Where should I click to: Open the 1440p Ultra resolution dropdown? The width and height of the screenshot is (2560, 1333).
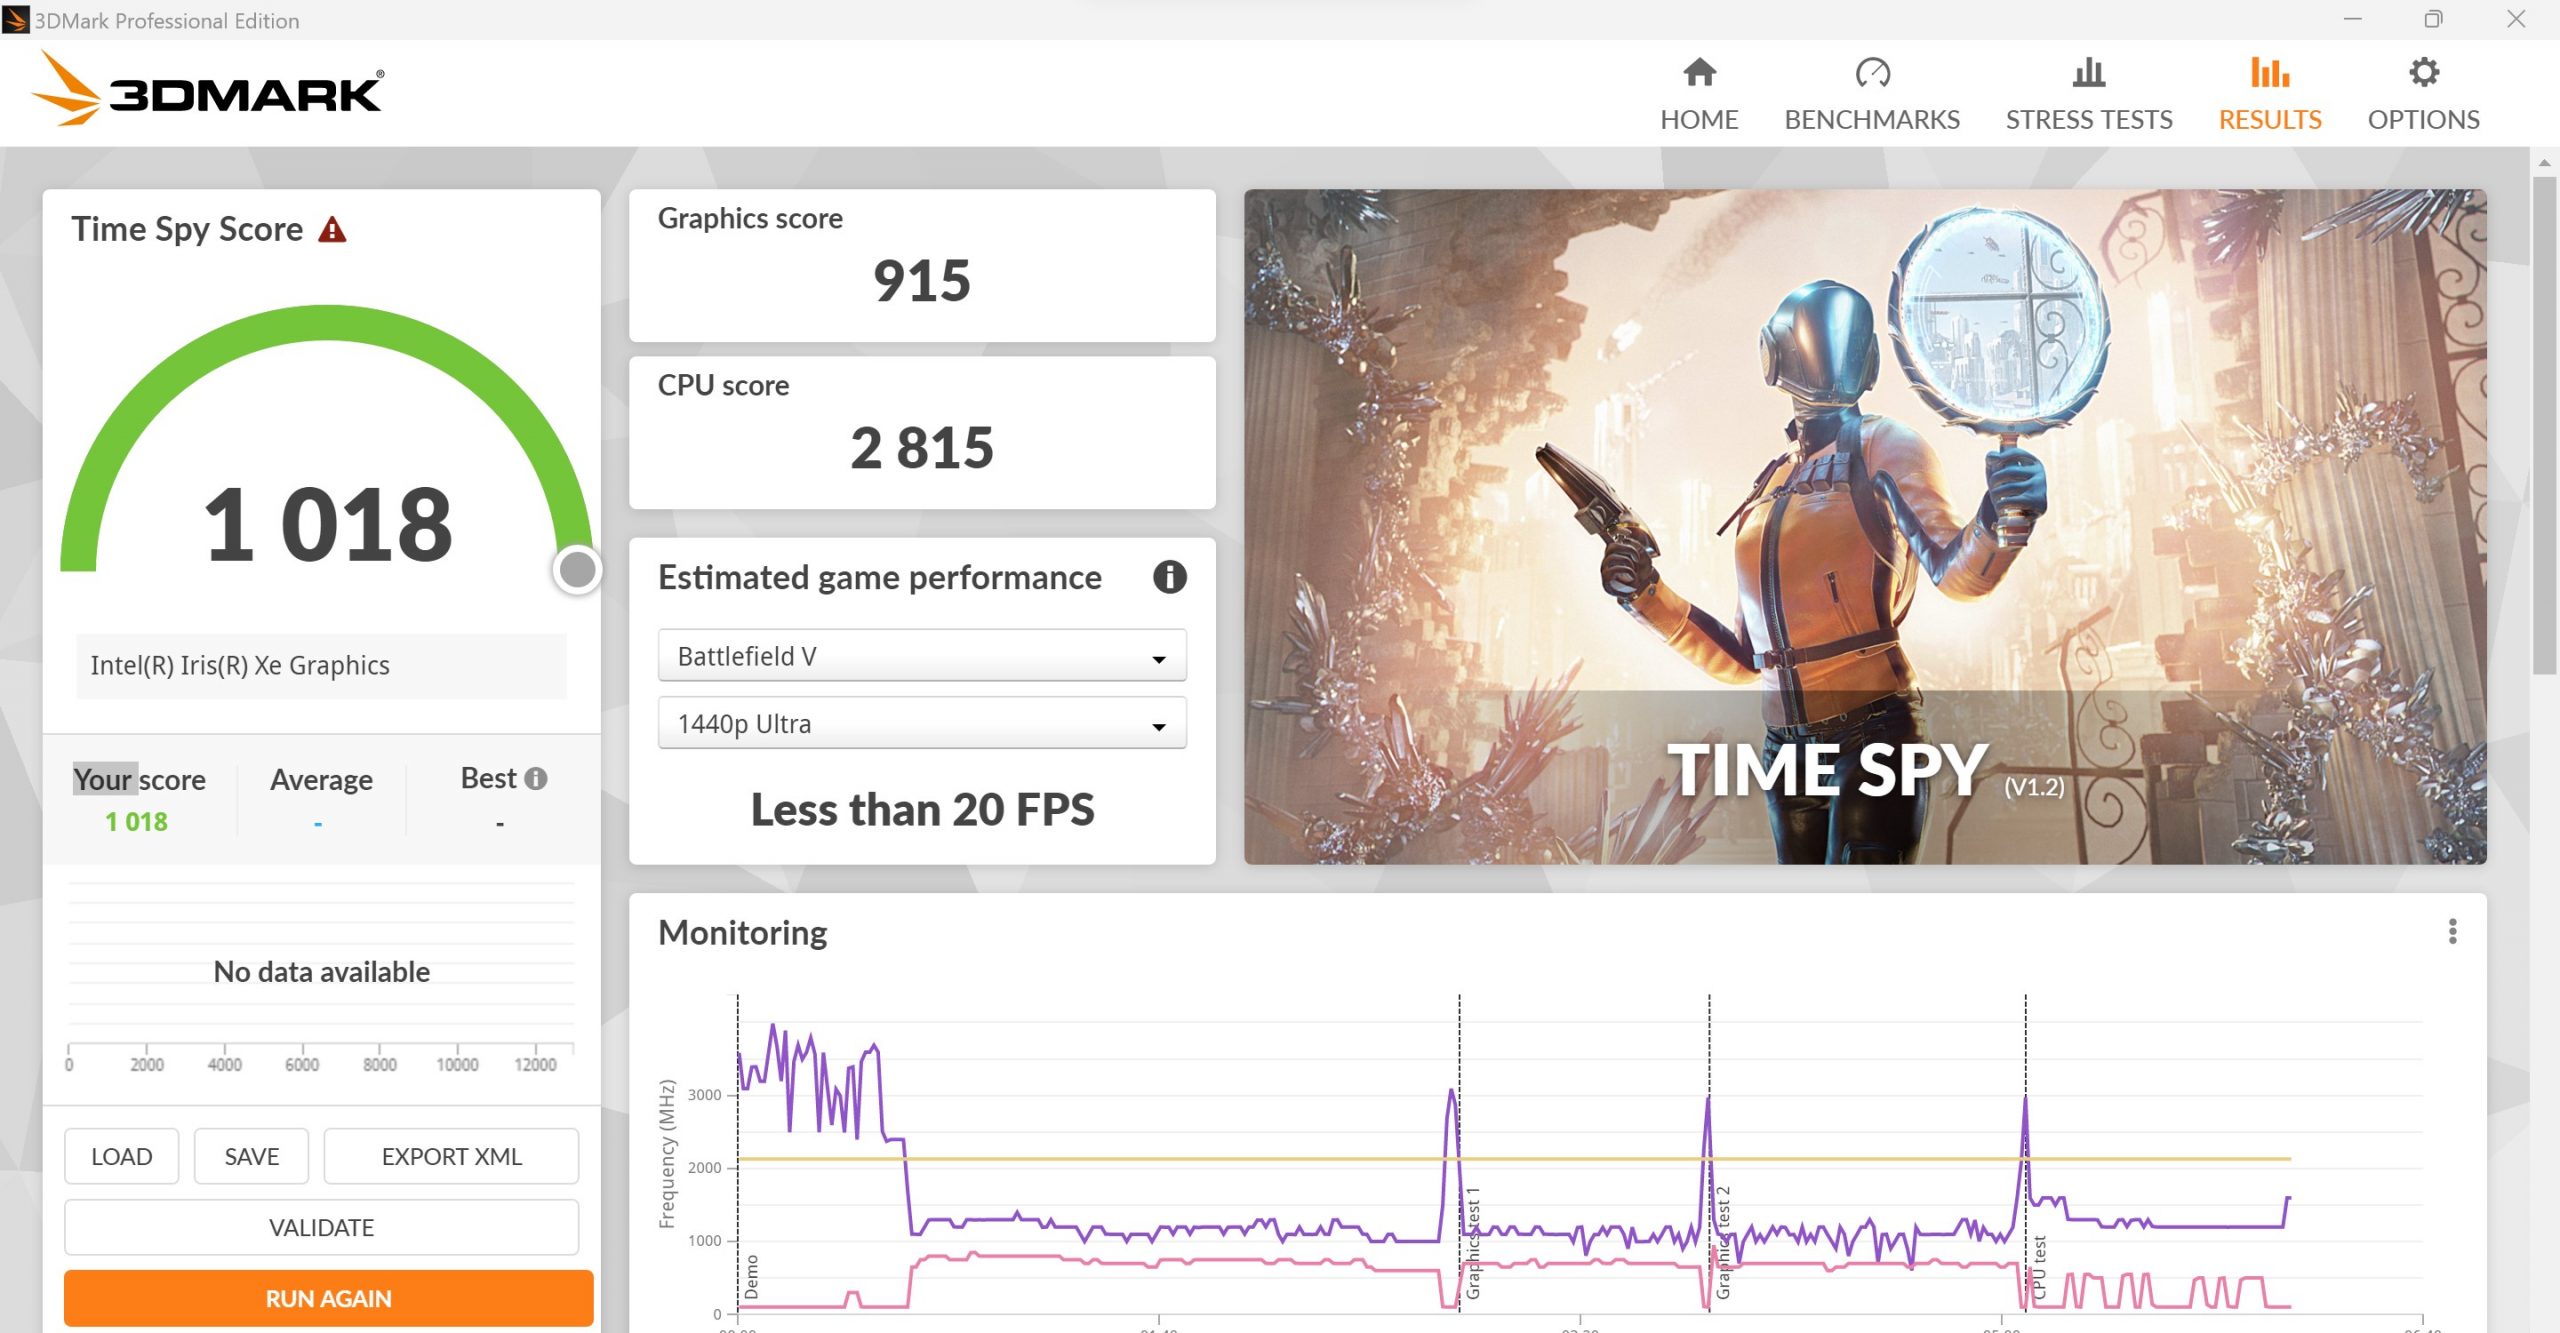921,723
